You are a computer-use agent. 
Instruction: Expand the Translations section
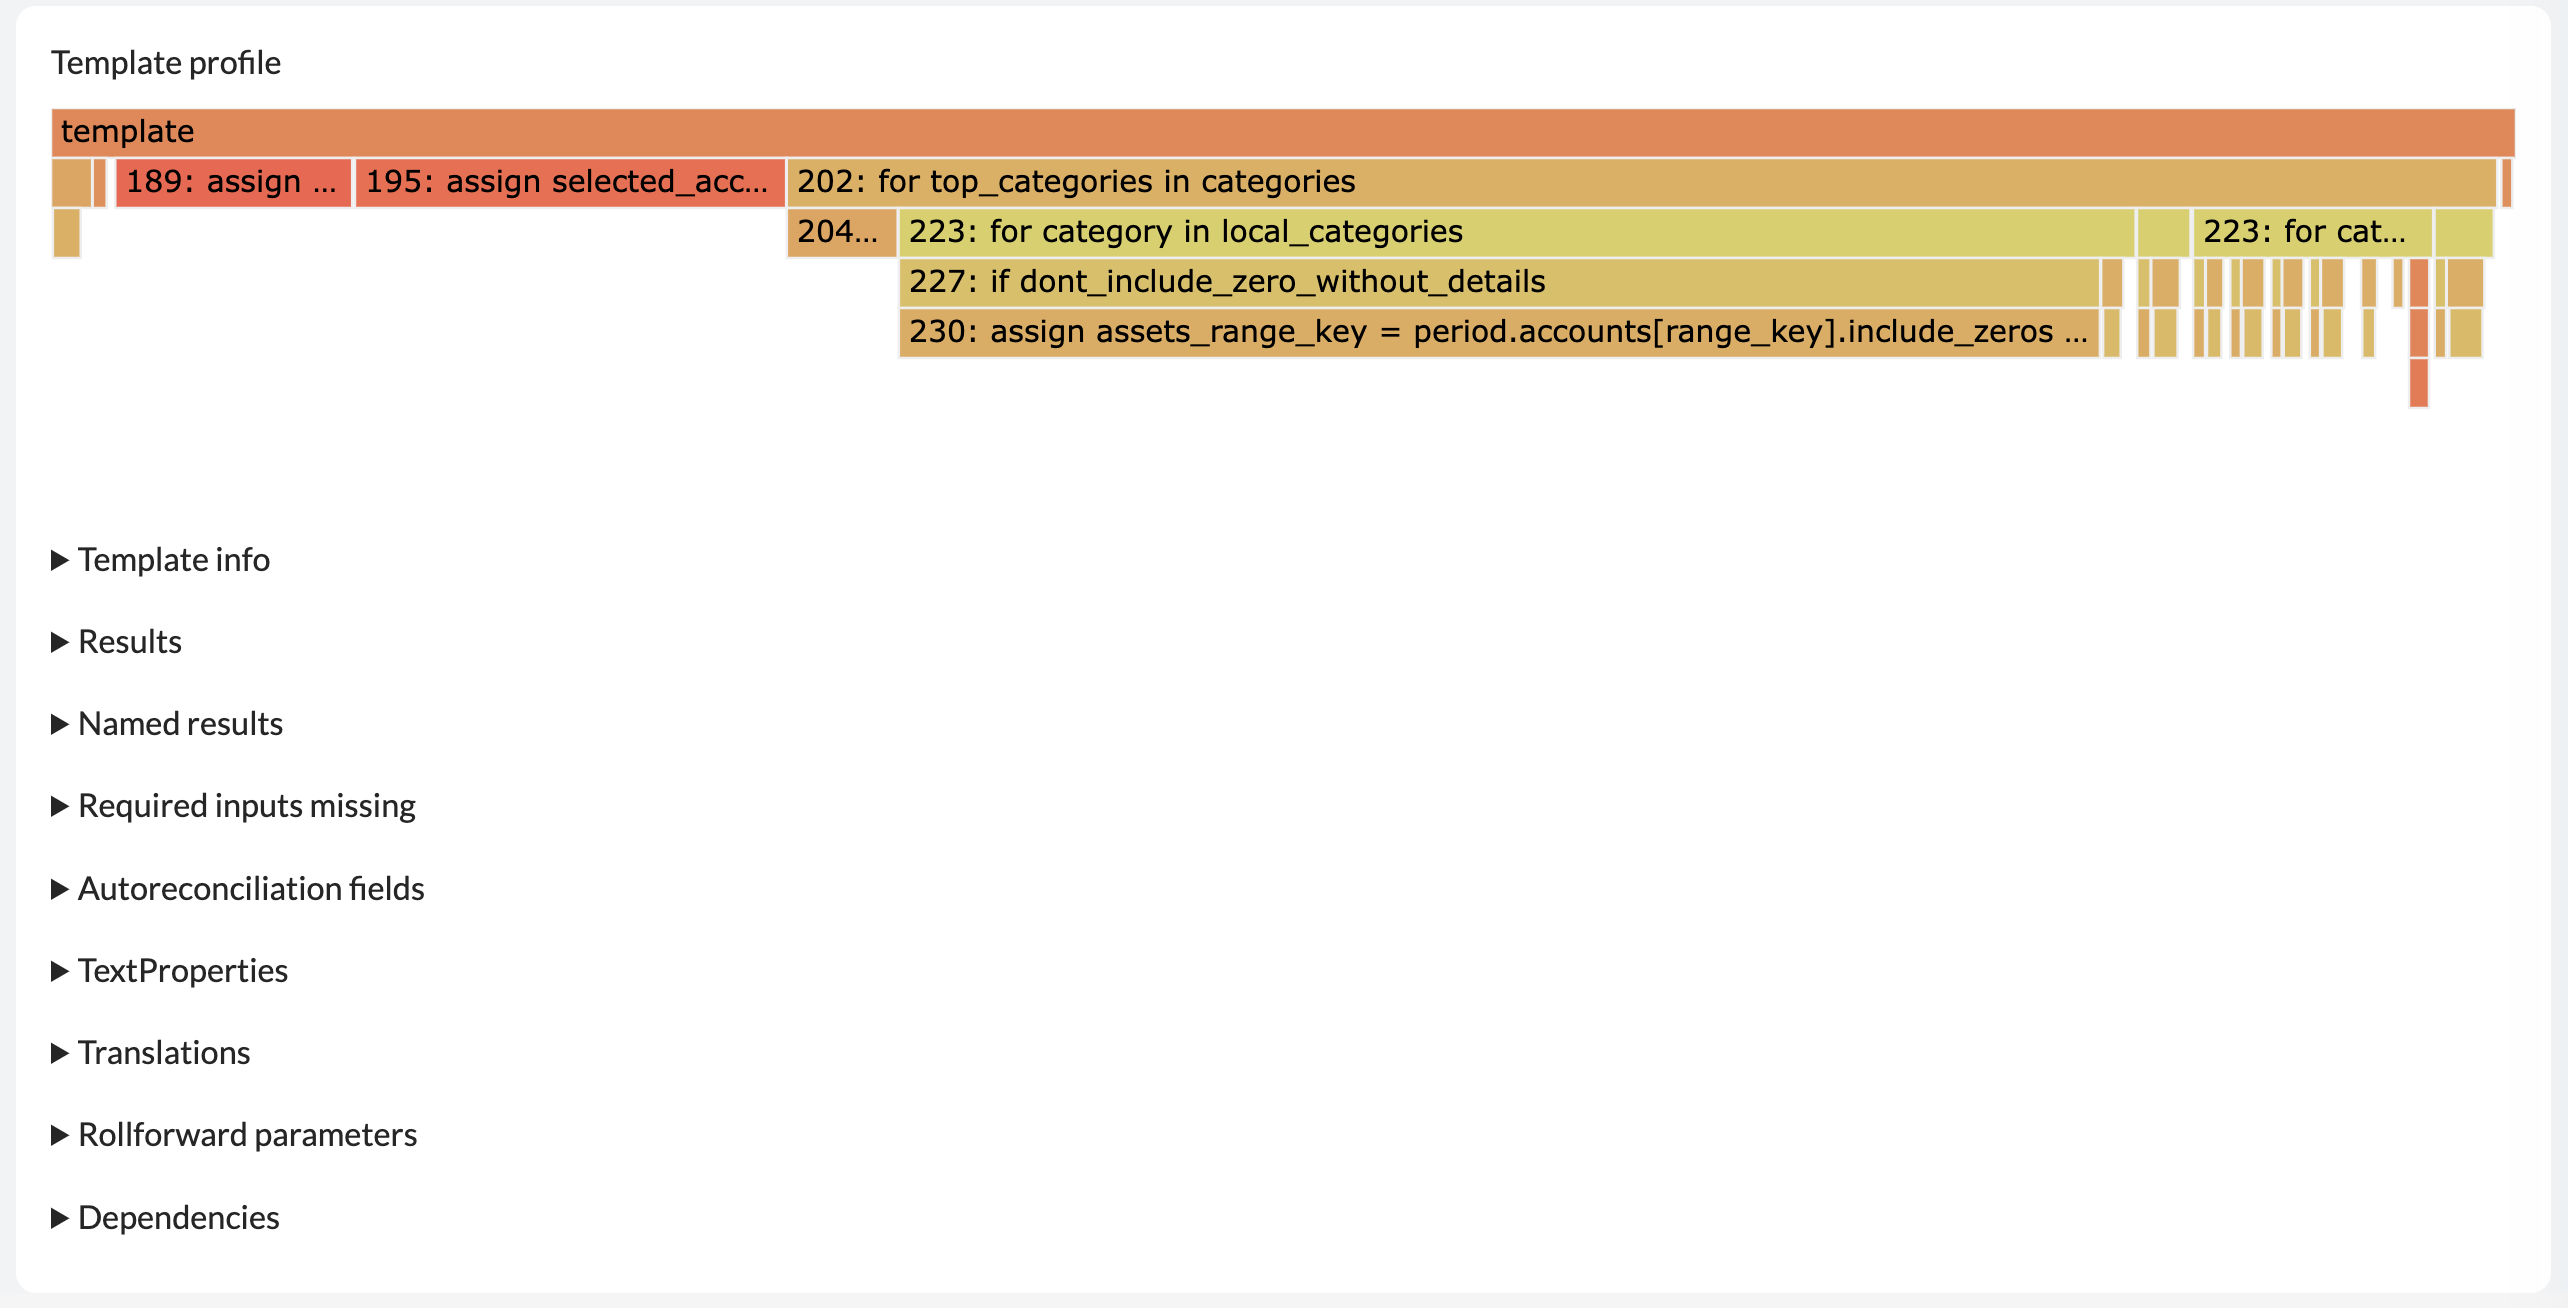[x=151, y=1053]
